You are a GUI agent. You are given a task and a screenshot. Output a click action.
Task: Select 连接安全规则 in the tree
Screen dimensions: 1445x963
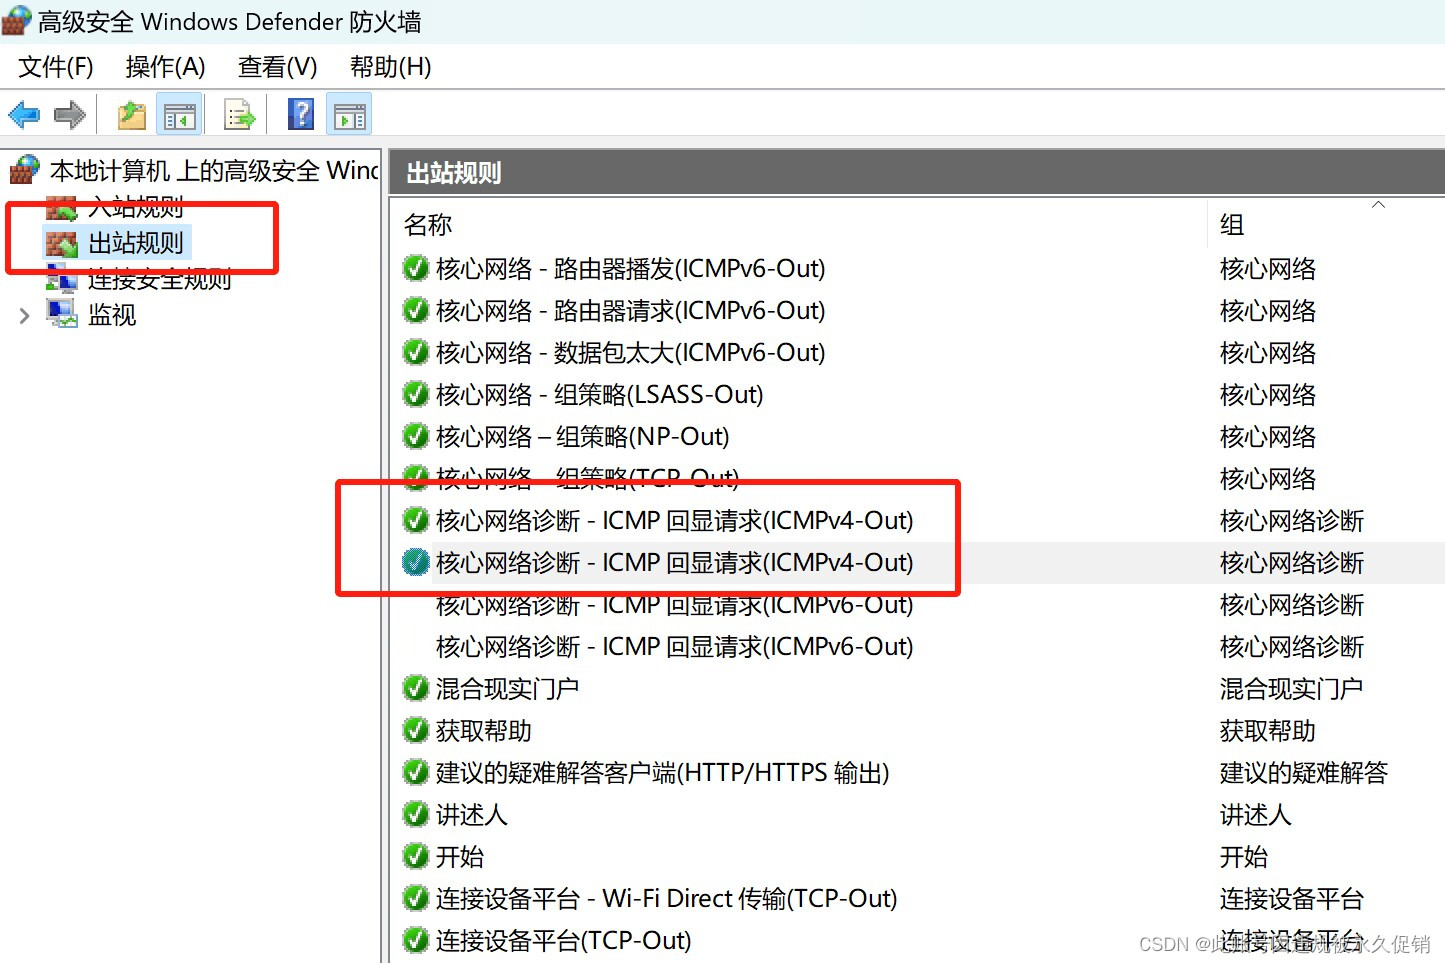pyautogui.click(x=160, y=279)
